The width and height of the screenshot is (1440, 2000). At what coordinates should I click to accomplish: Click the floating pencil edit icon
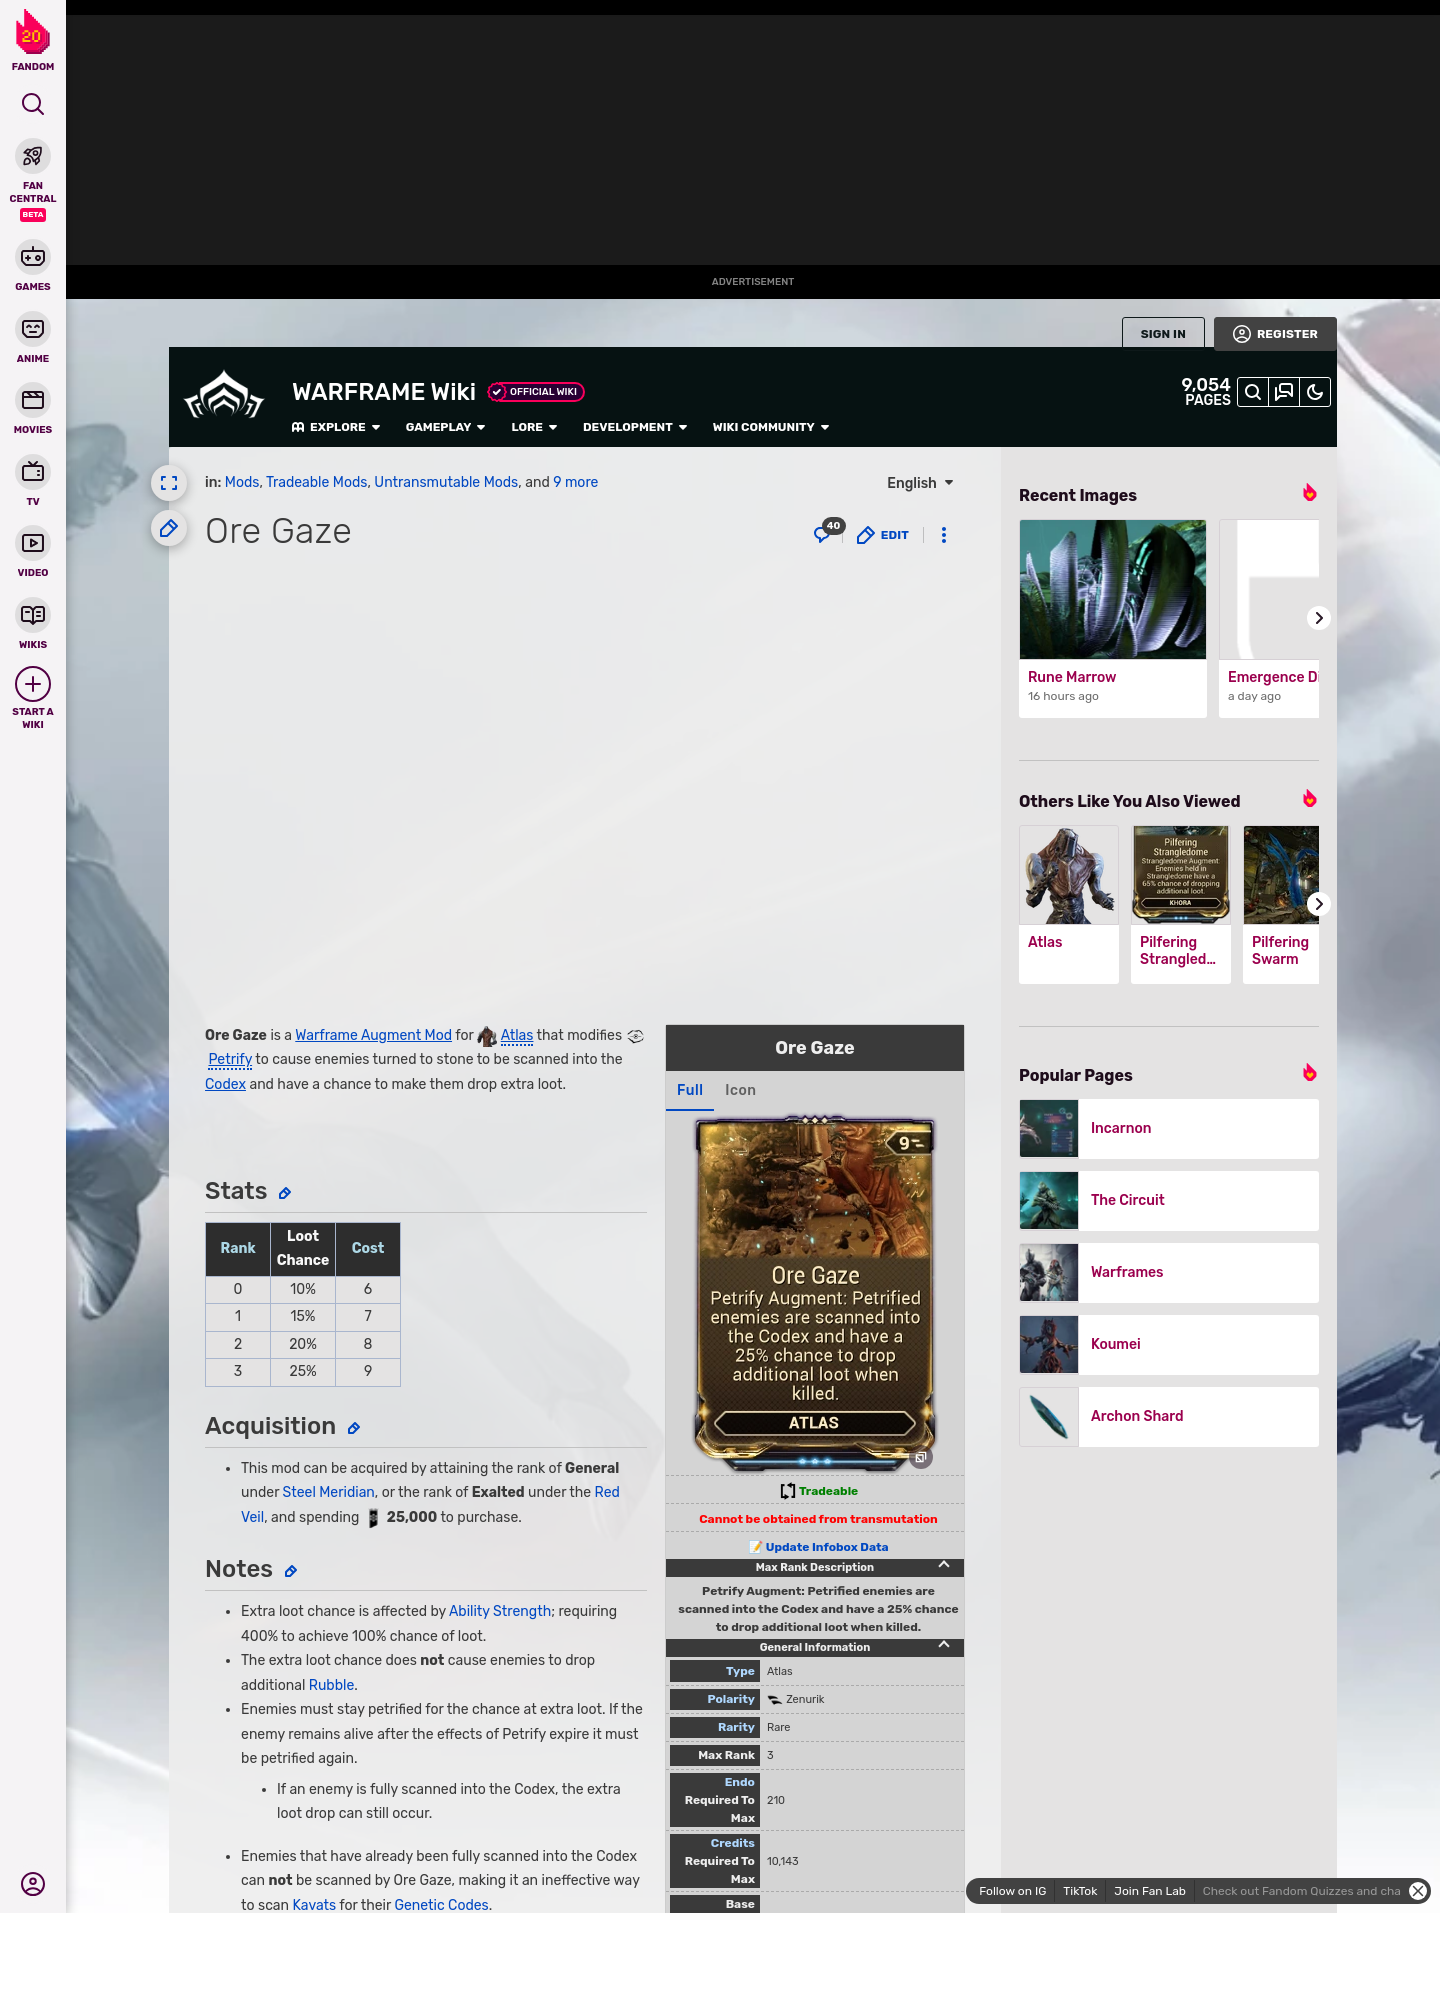pos(169,528)
